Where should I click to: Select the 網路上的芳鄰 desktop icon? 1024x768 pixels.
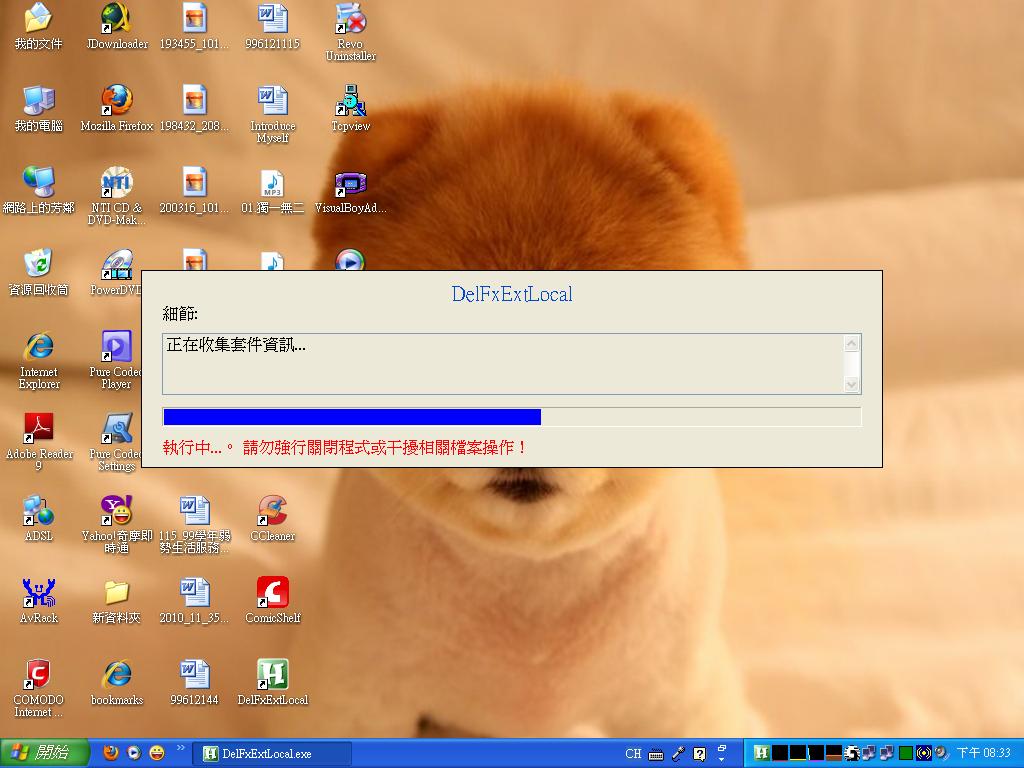[38, 191]
